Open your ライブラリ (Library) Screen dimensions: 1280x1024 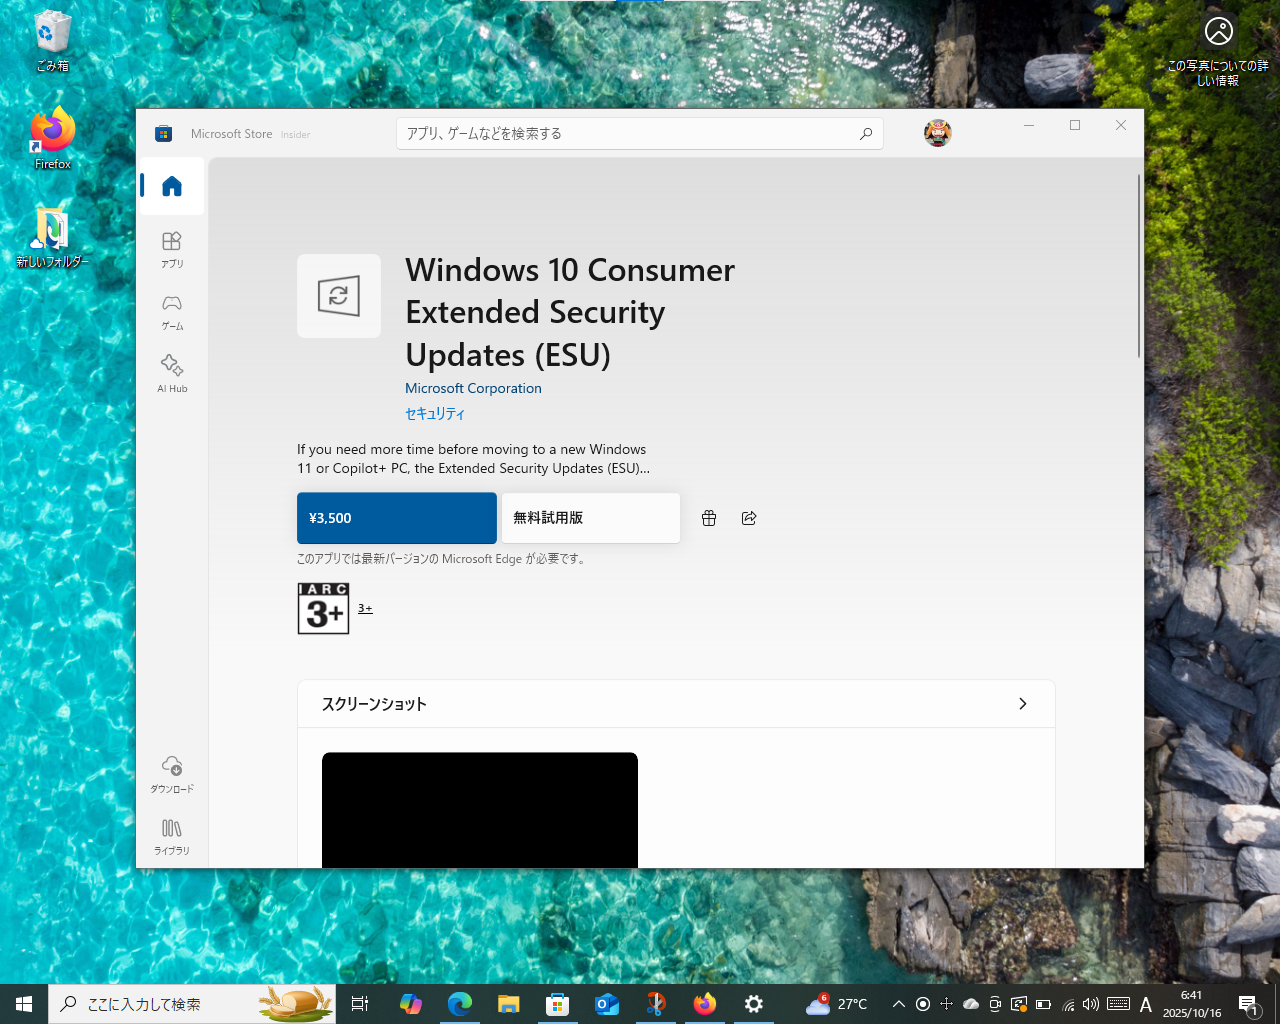pos(171,835)
